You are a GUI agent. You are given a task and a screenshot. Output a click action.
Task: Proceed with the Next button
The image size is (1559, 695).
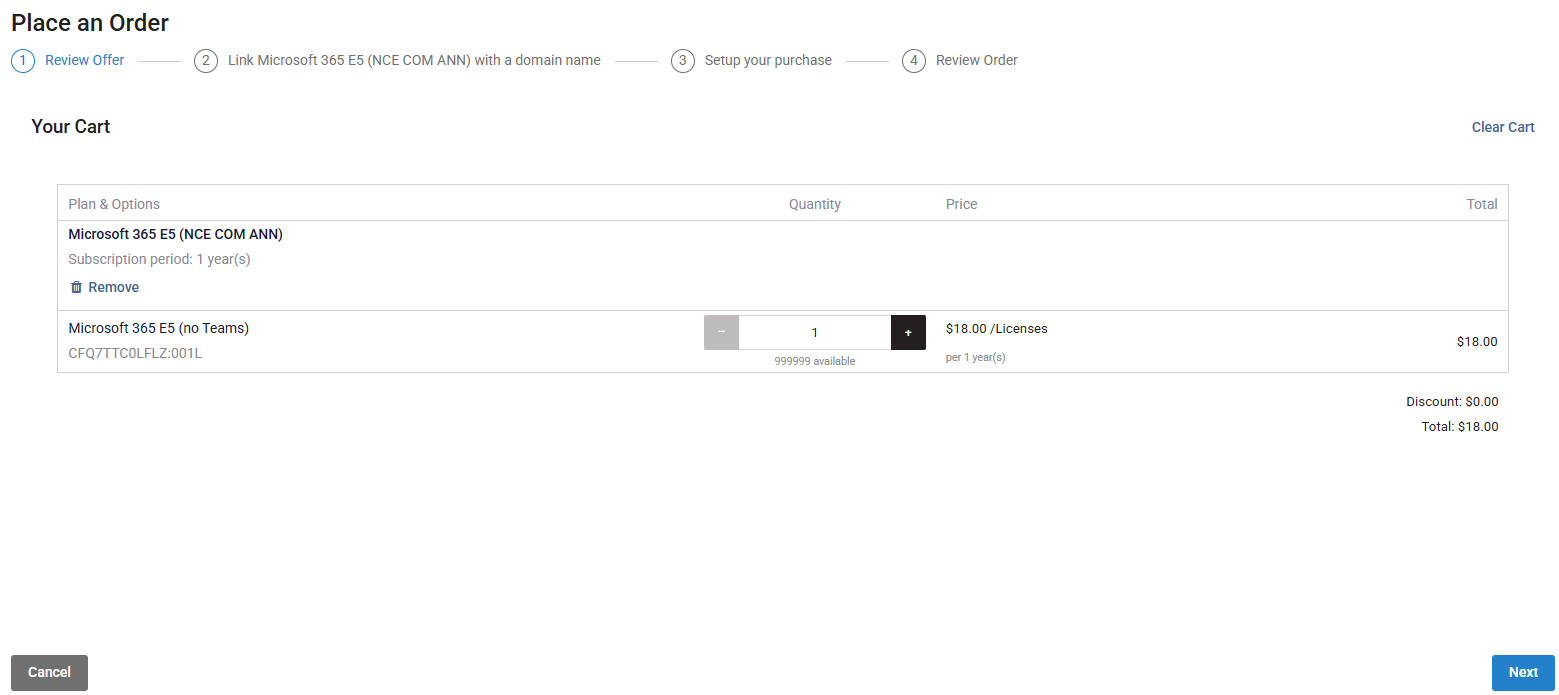1523,672
